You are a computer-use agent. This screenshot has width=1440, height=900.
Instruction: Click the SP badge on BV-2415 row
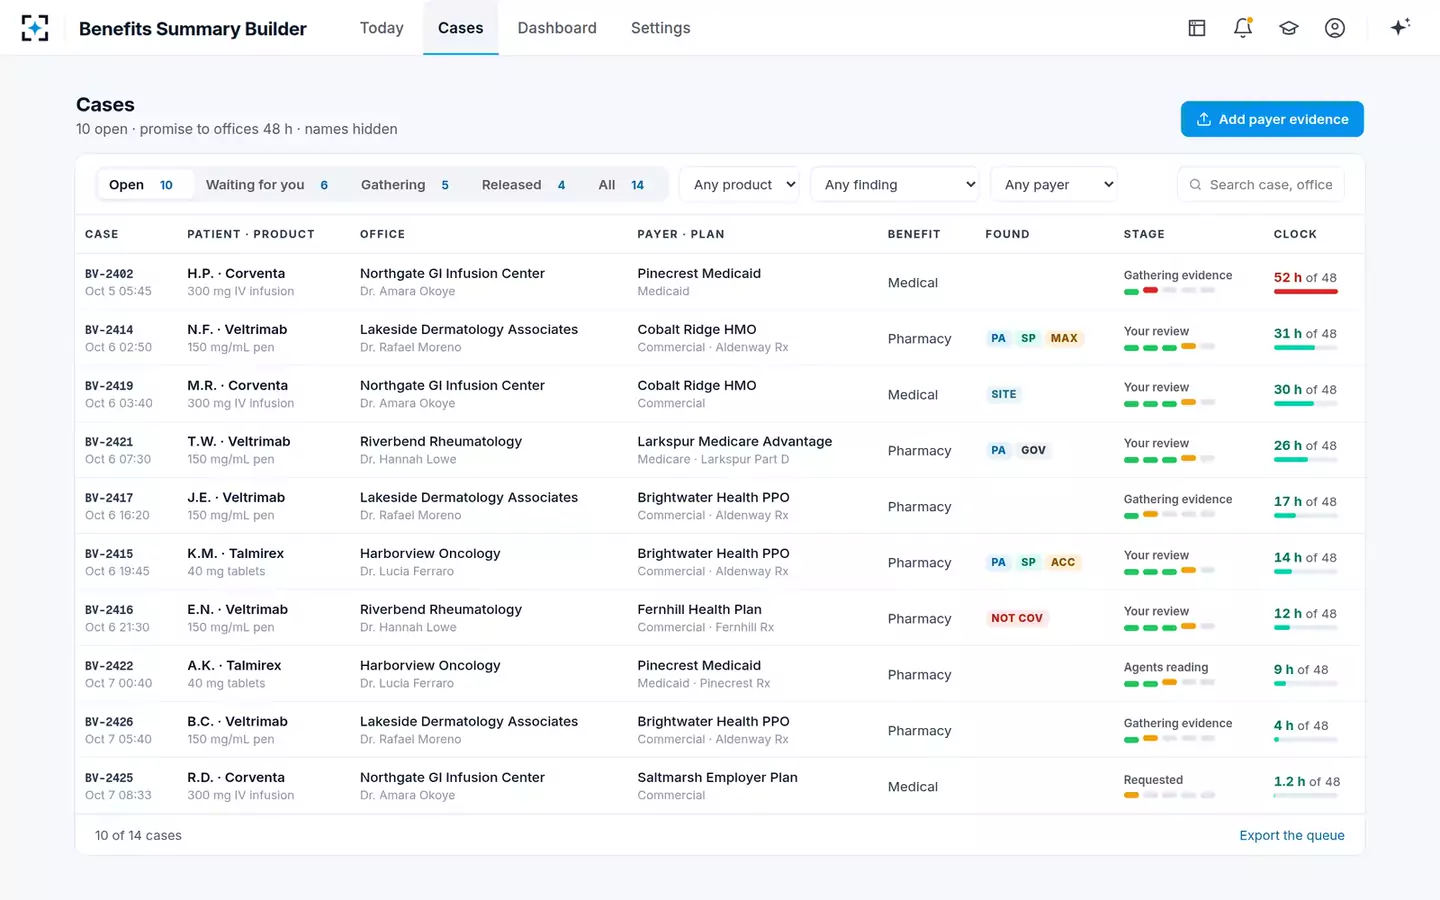(1028, 562)
